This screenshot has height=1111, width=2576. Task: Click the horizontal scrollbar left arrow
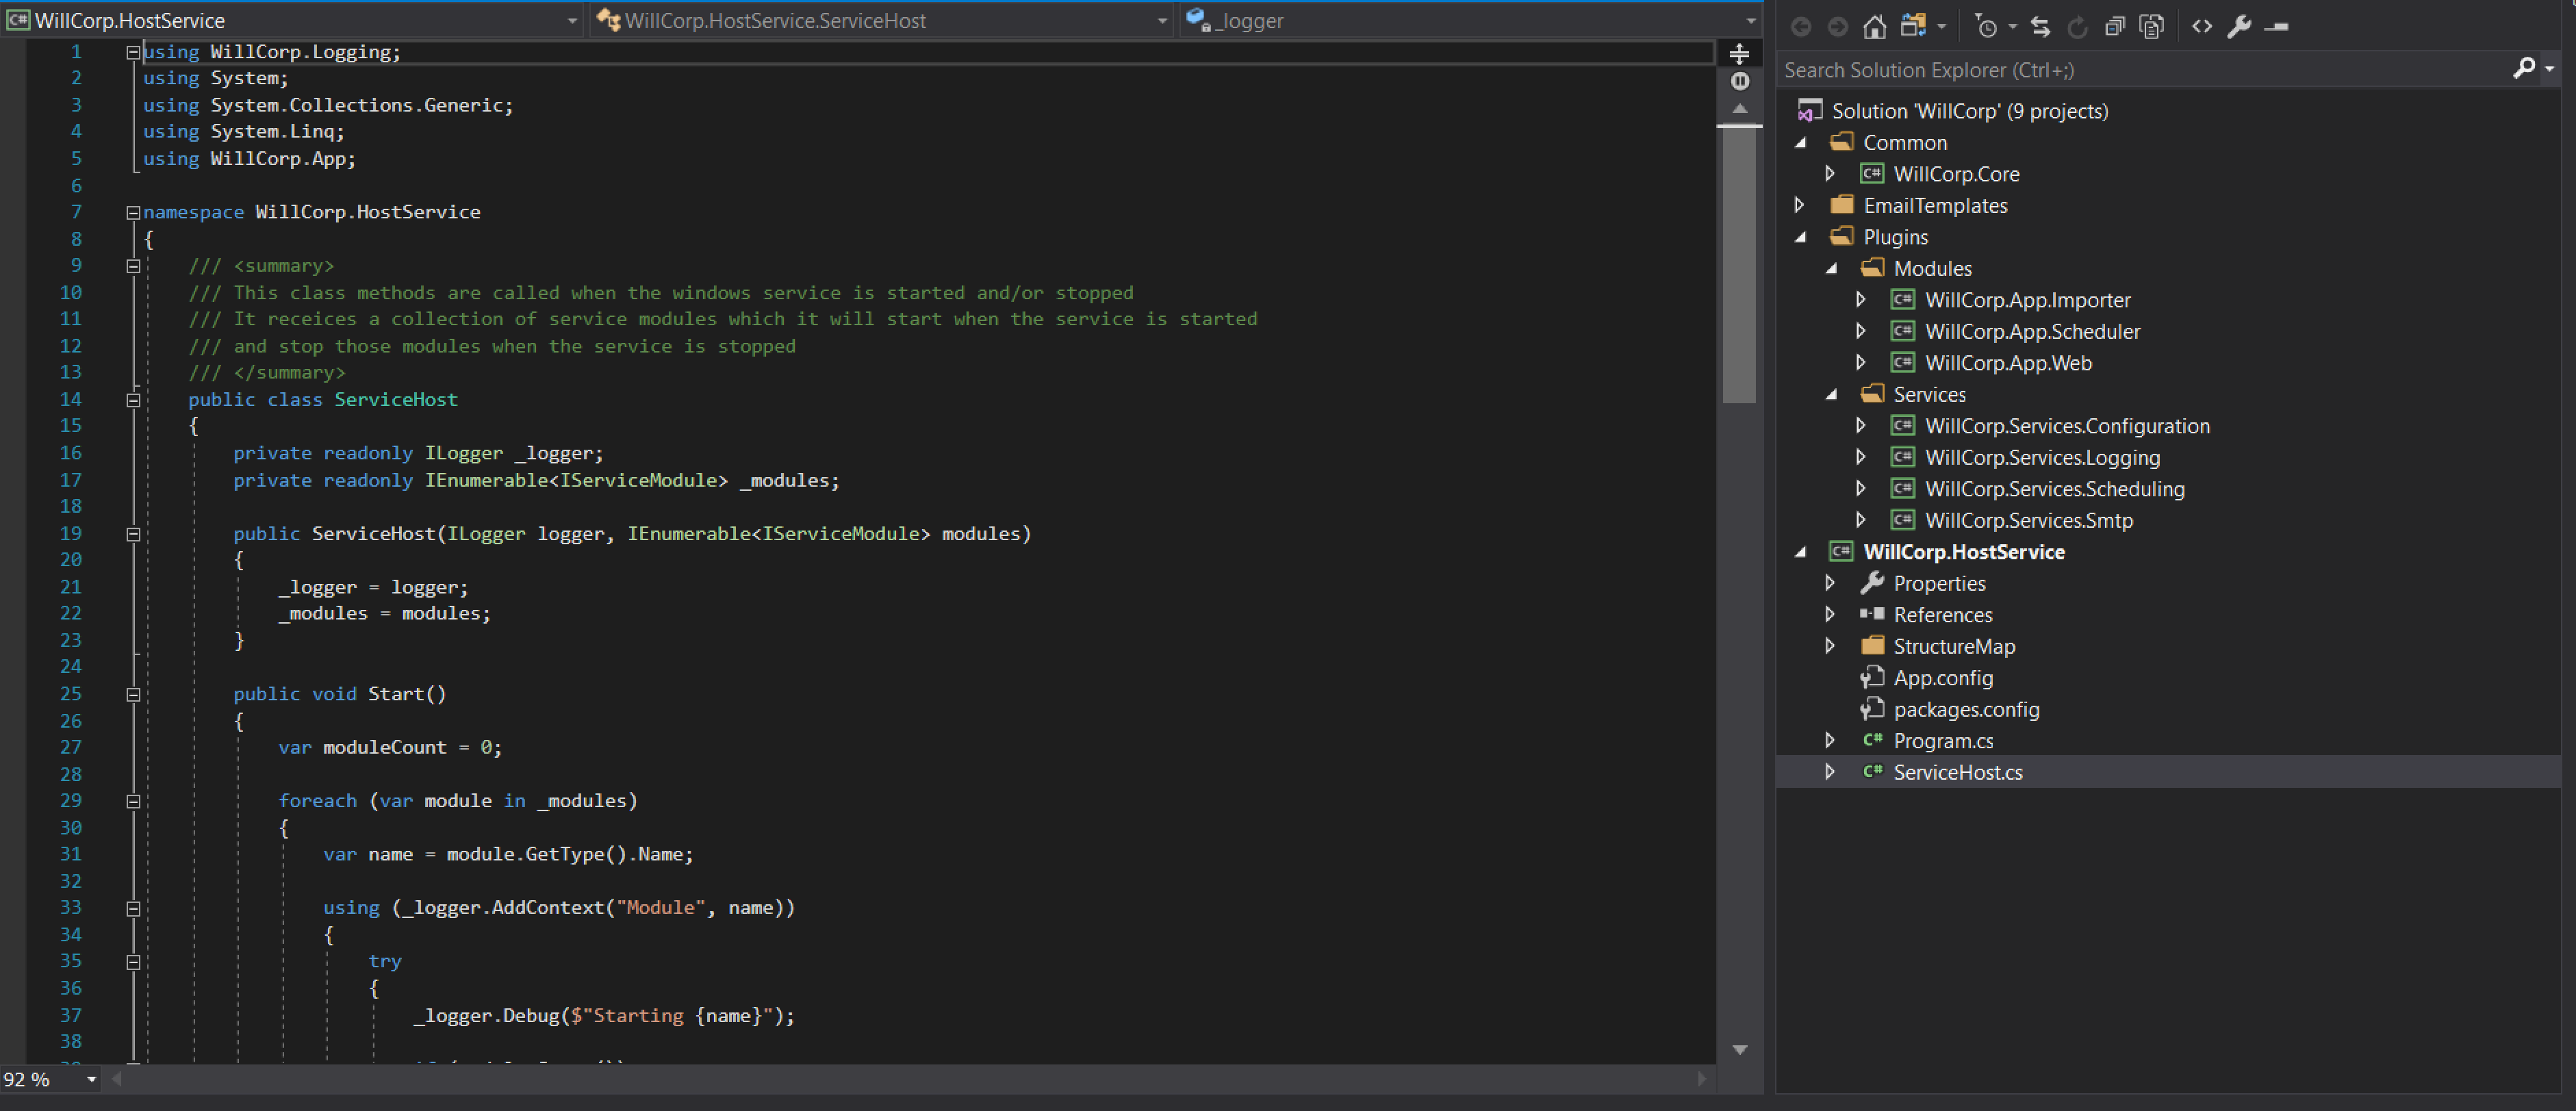[117, 1079]
